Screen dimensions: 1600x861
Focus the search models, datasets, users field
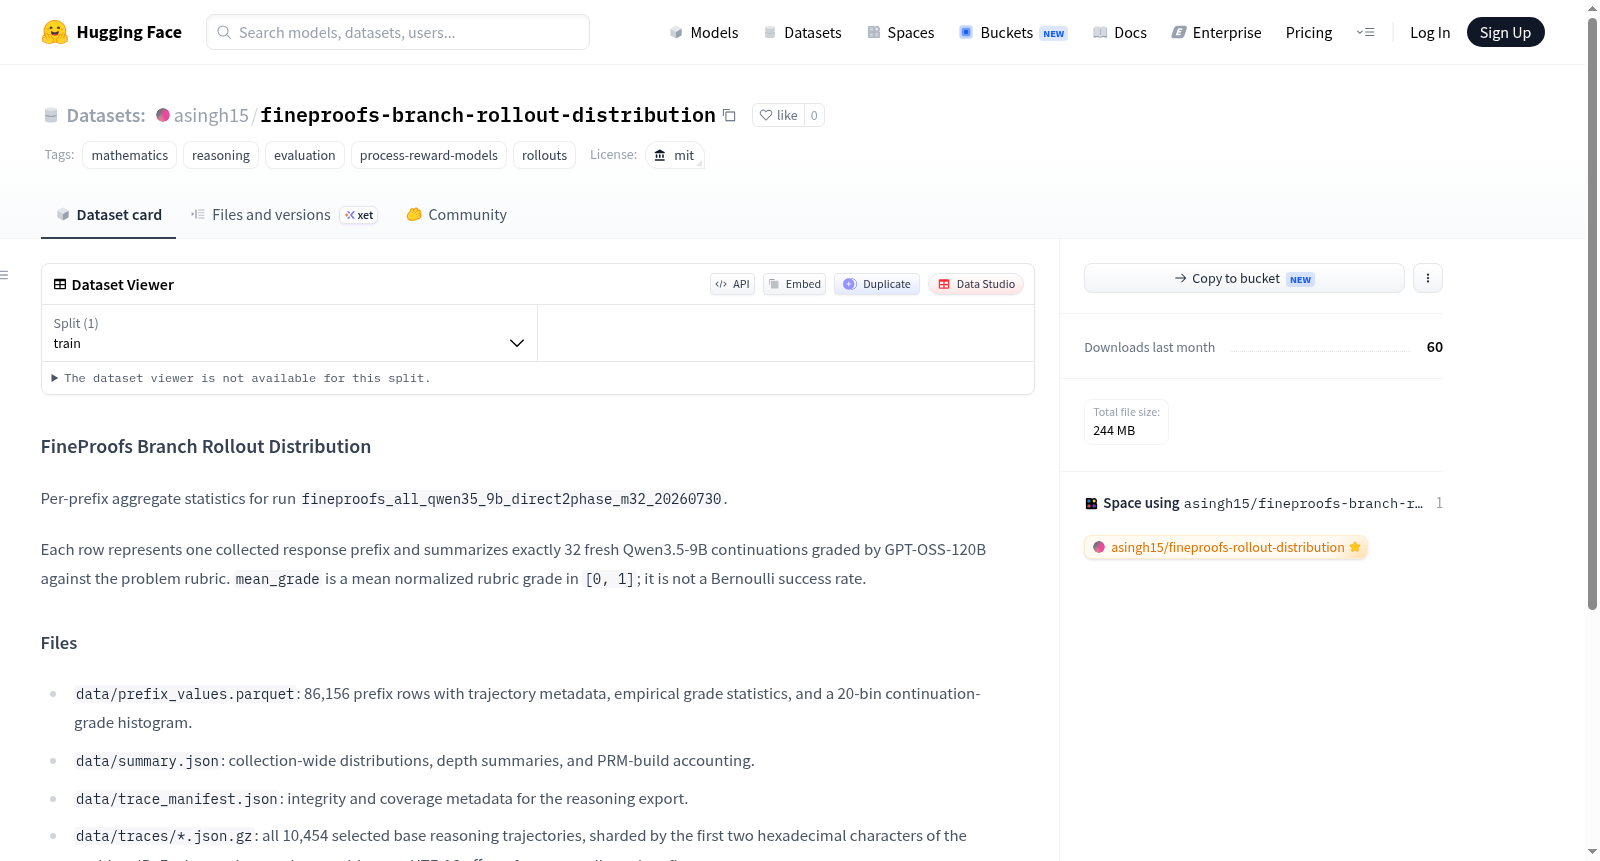point(398,32)
